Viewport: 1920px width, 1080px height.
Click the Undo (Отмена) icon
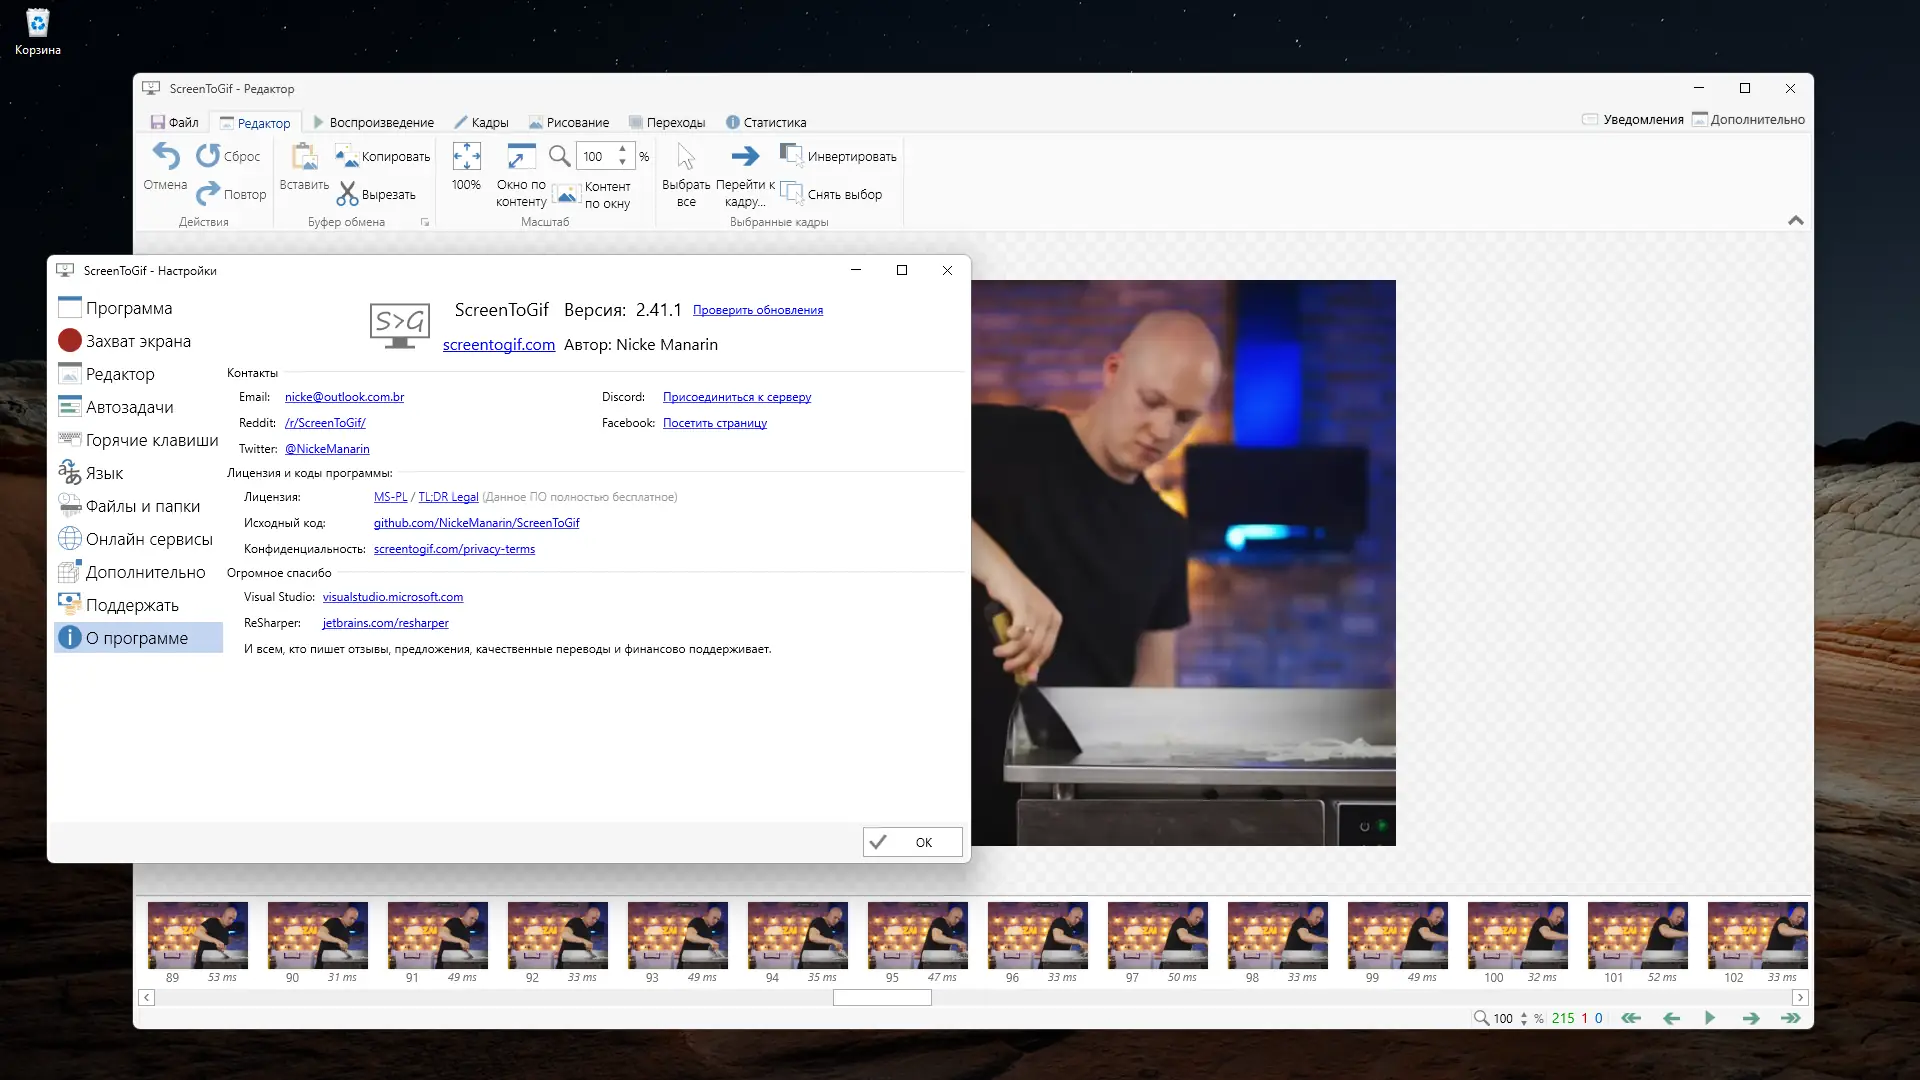click(166, 157)
